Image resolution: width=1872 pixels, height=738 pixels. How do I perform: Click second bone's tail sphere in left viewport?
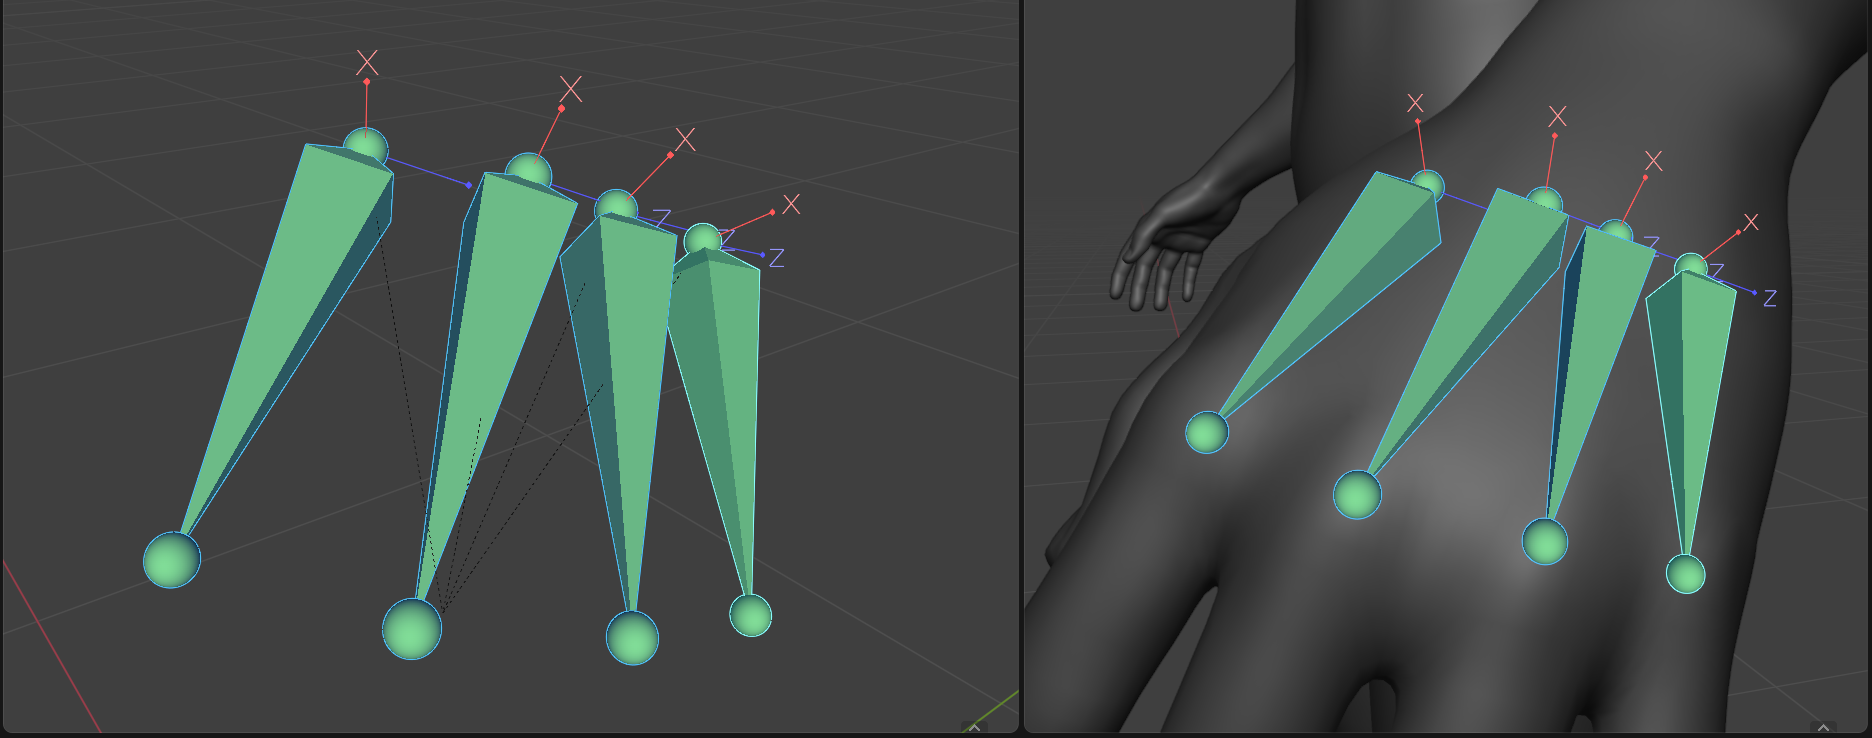[412, 629]
